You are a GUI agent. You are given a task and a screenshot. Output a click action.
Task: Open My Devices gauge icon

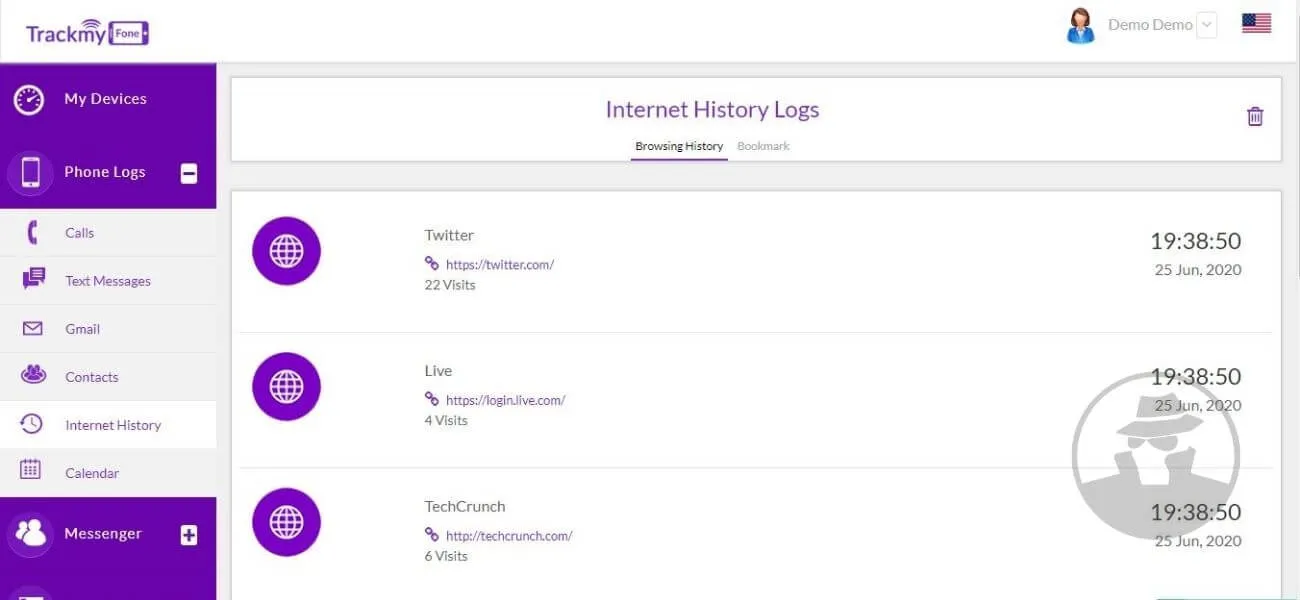(29, 99)
